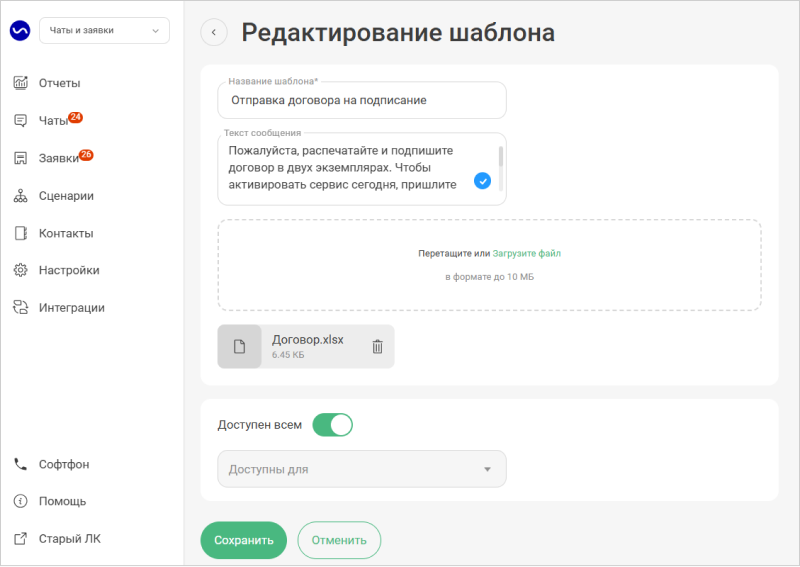Delete Договор.xlsx with the trash icon
This screenshot has height=567, width=800.
(x=378, y=347)
